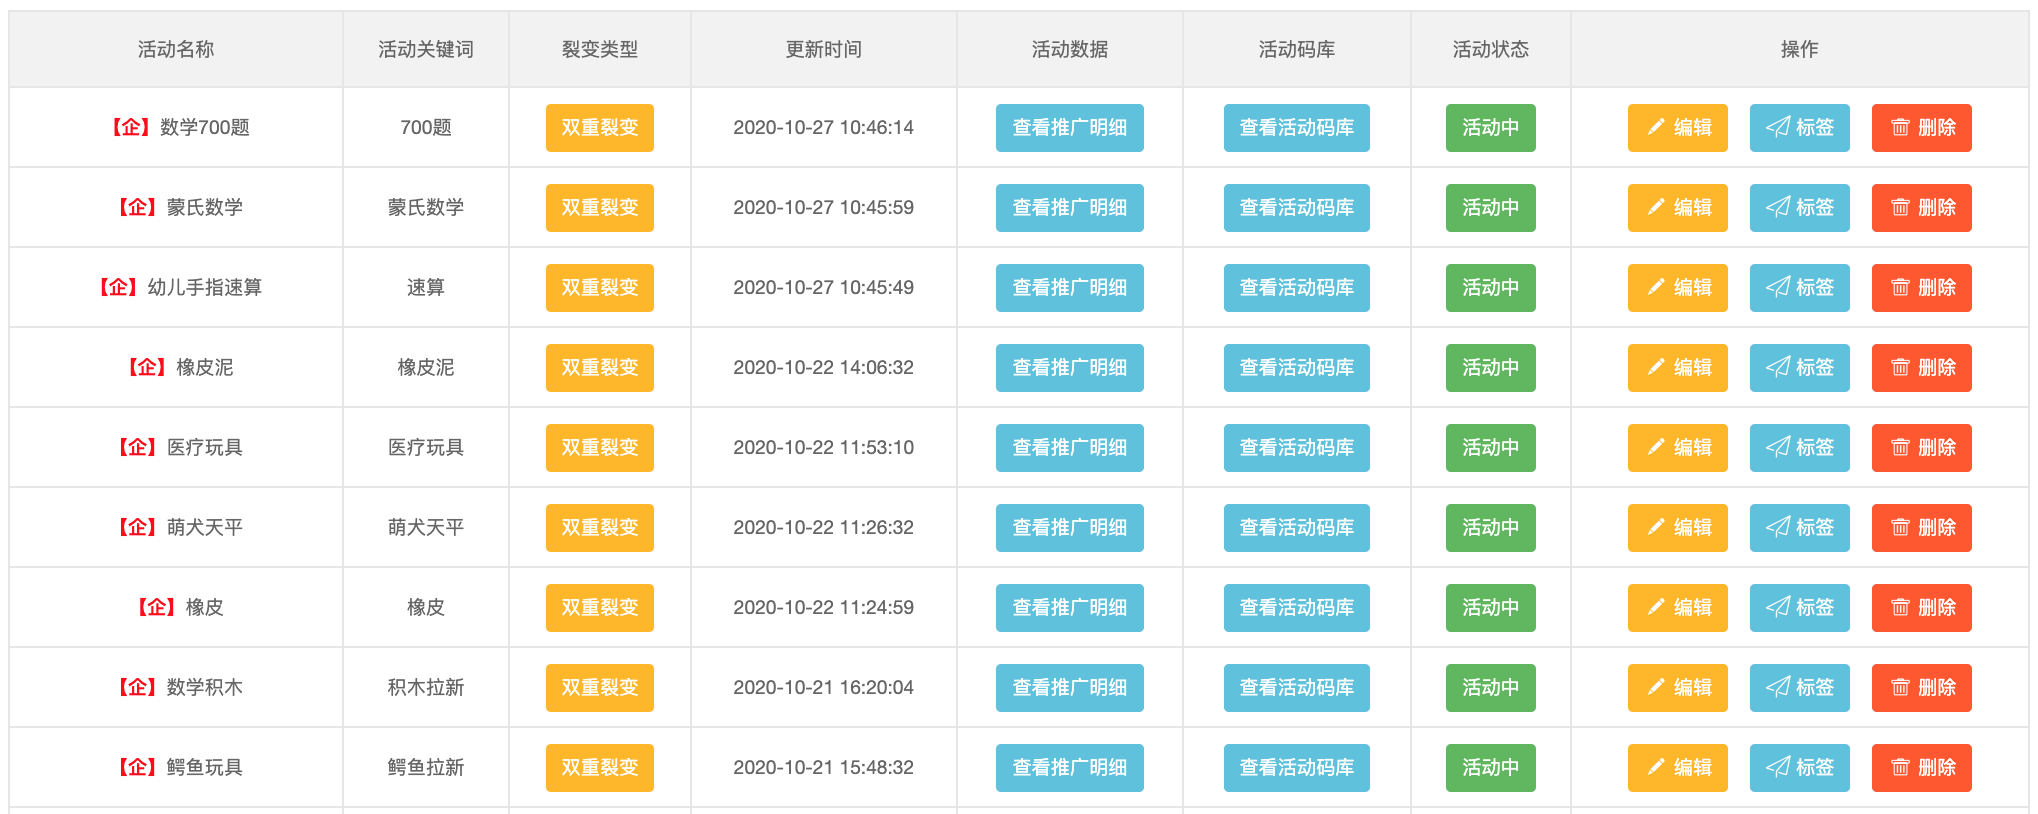
Task: Toggle 活动中 status for 鳄鱼玩具 row
Action: coord(1490,768)
